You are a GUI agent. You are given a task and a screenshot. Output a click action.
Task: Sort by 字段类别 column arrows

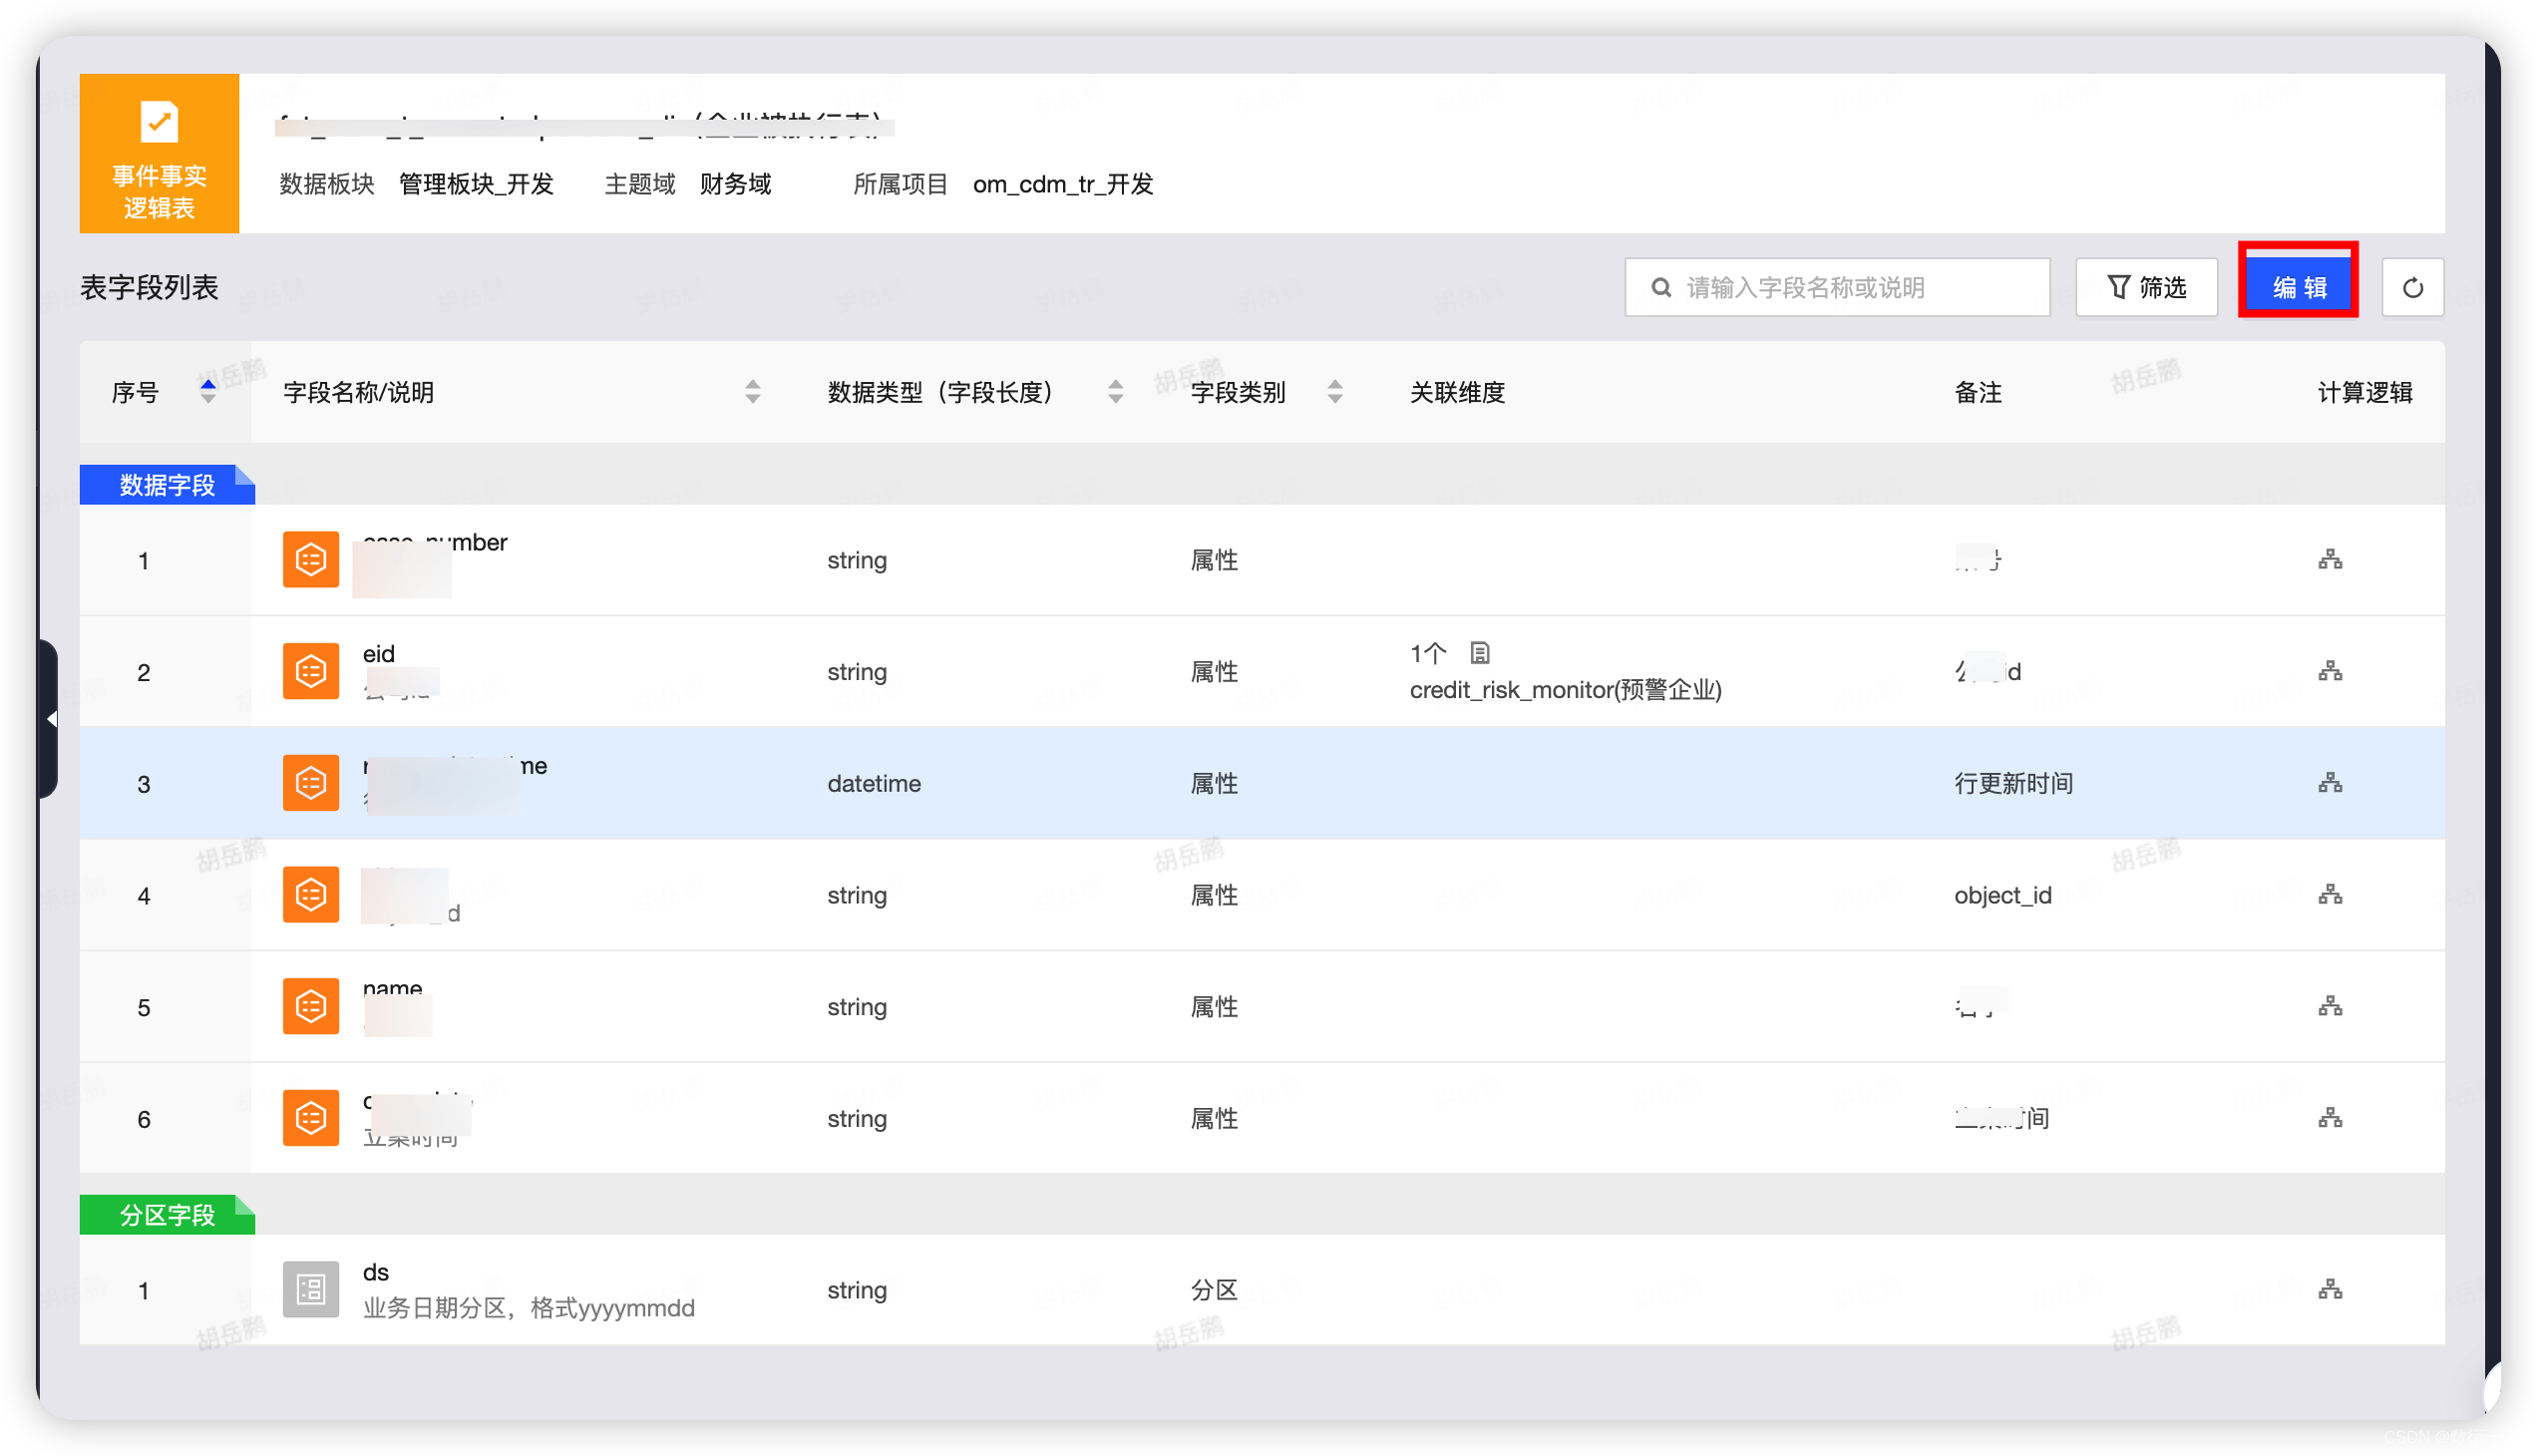coord(1334,391)
